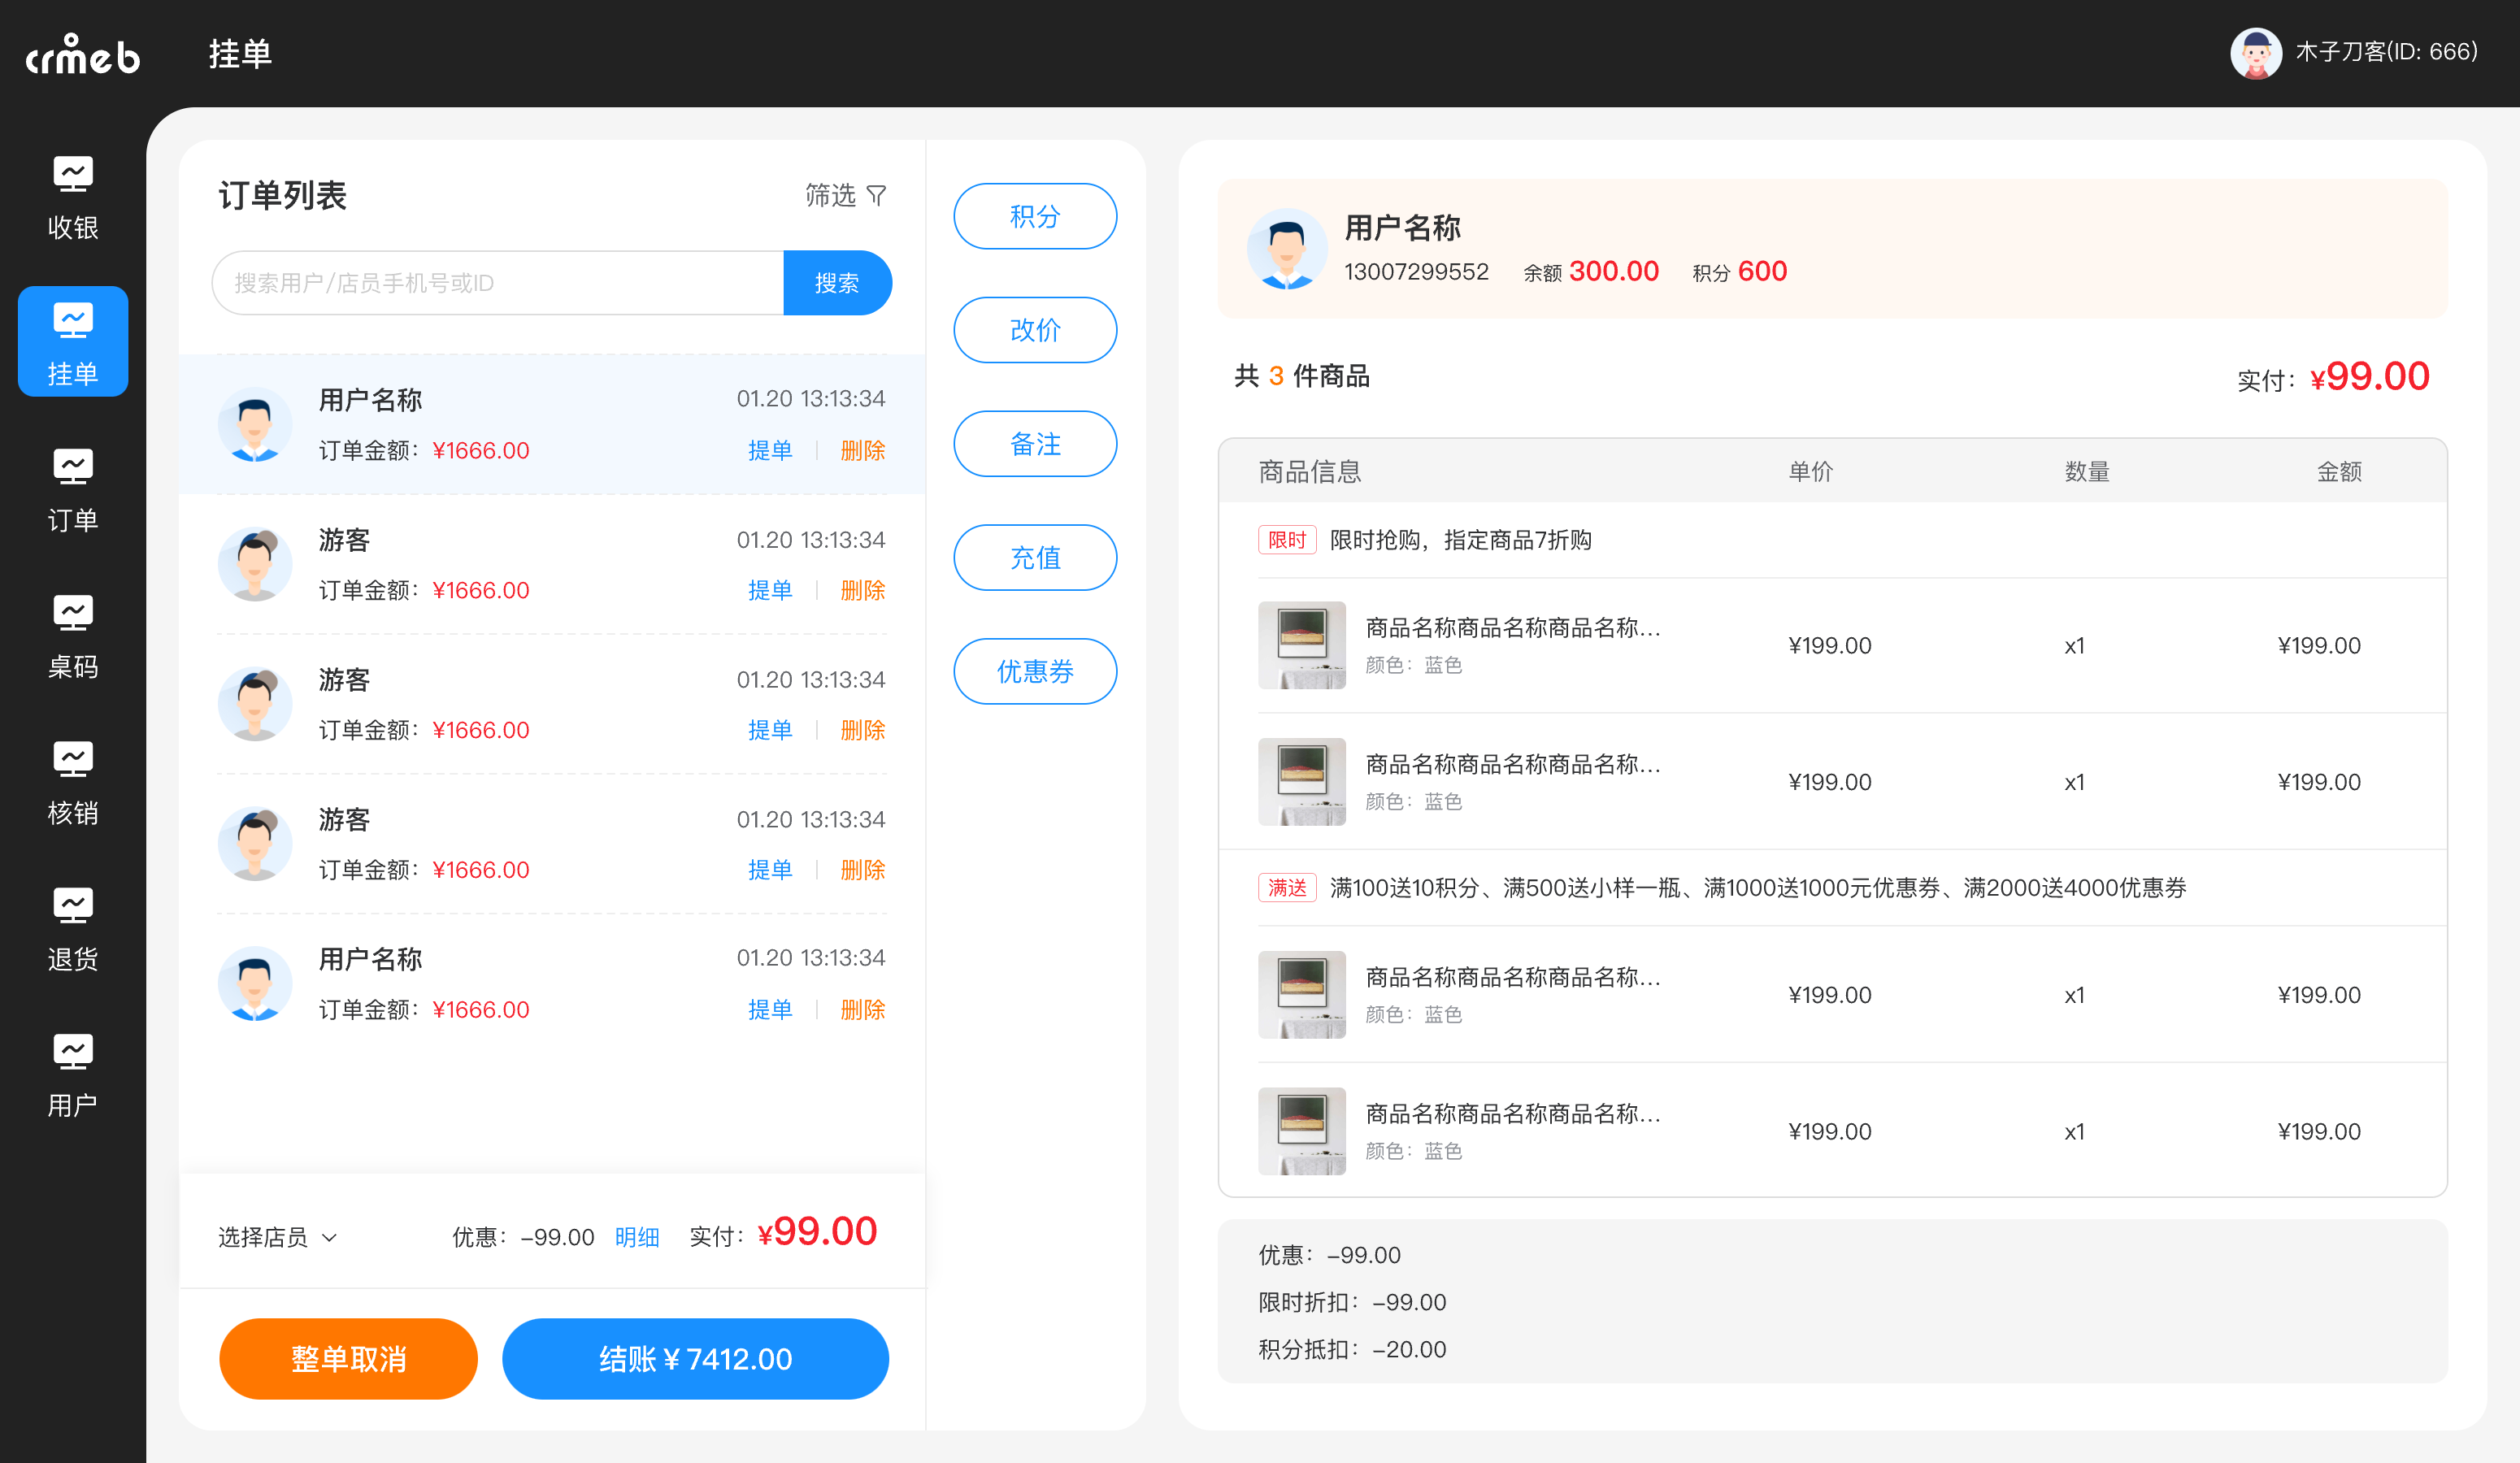Click the search user/phone/ID input field

497,283
